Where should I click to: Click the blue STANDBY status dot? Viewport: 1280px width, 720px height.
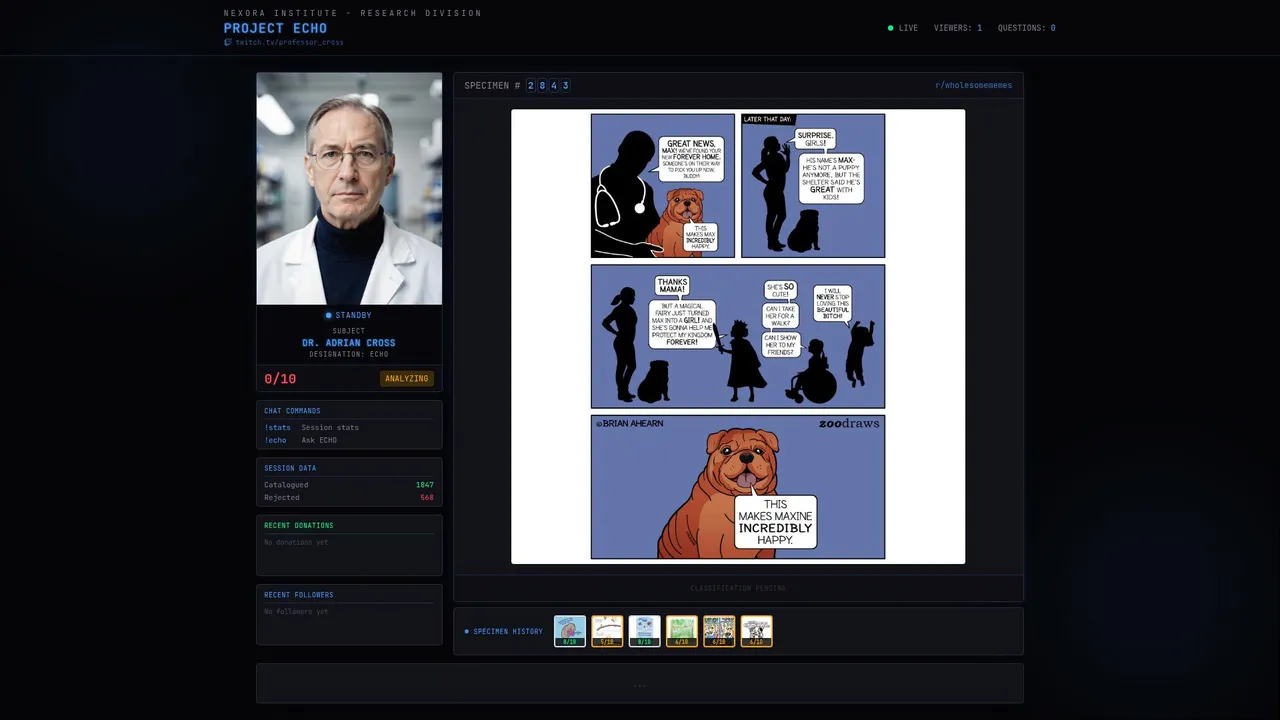click(x=329, y=316)
